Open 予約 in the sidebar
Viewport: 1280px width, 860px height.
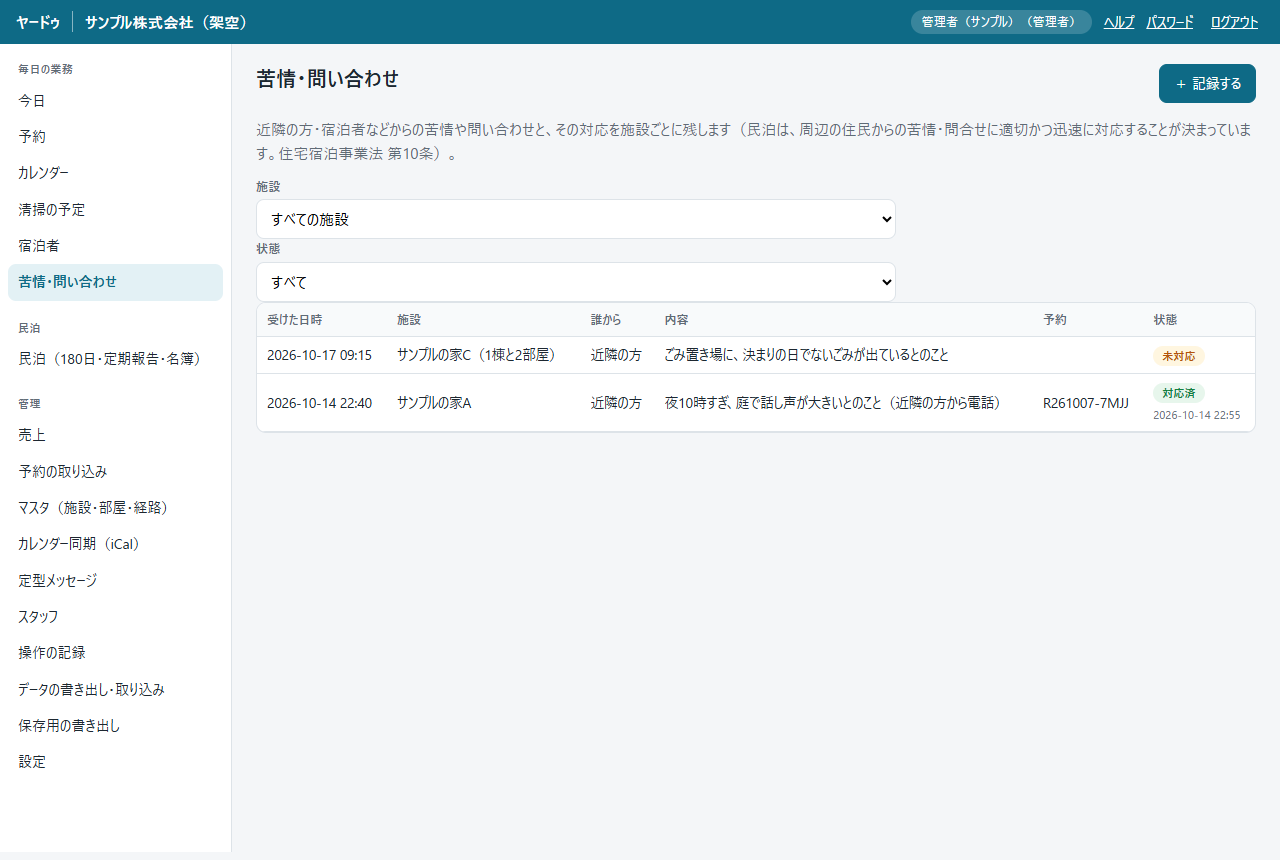115,137
